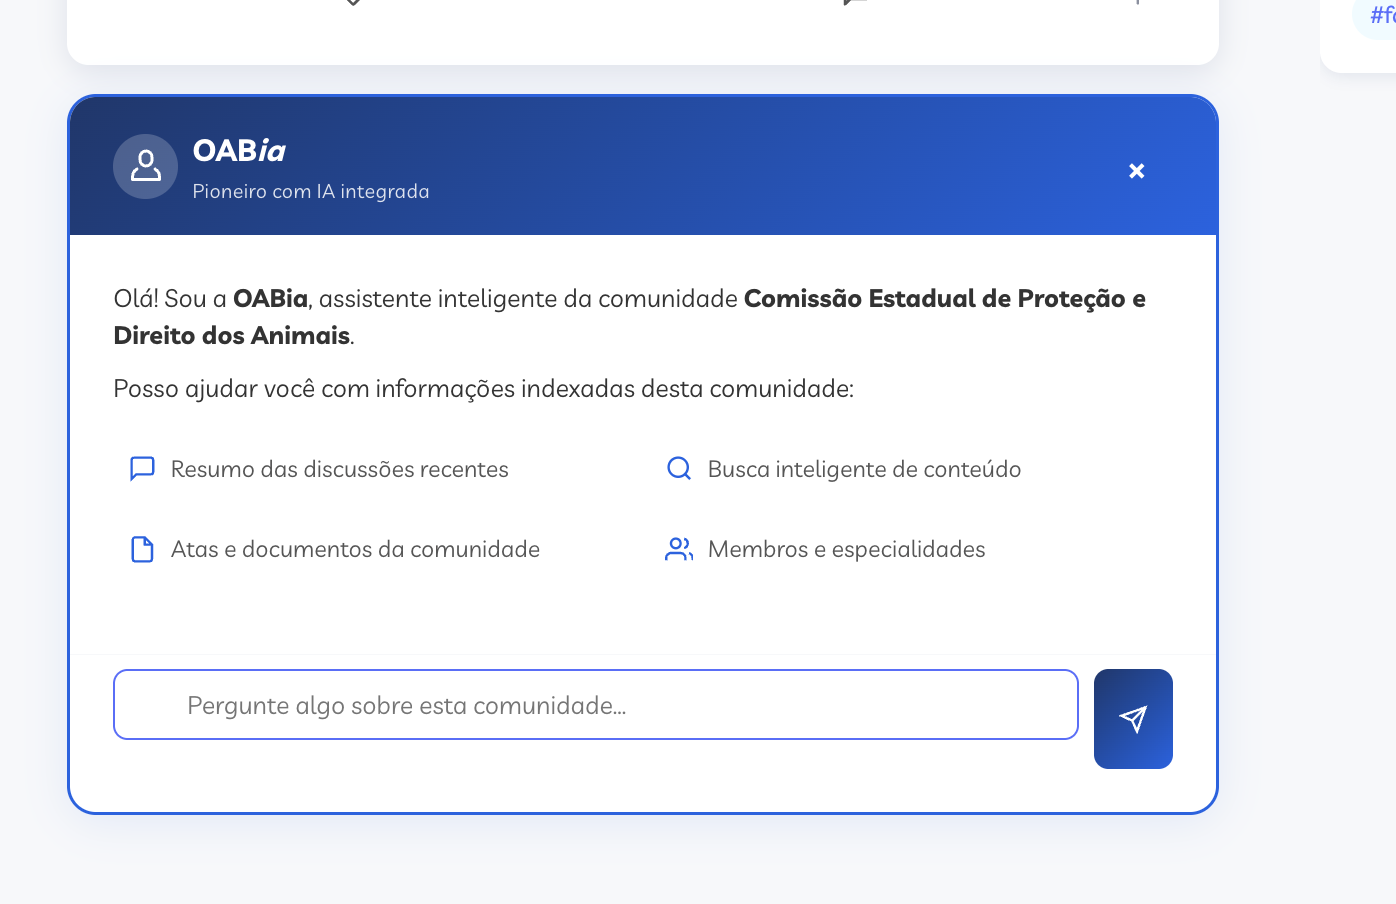Viewport: 1396px width, 904px height.
Task: Click the magnifier icon for smart search
Action: tap(679, 469)
